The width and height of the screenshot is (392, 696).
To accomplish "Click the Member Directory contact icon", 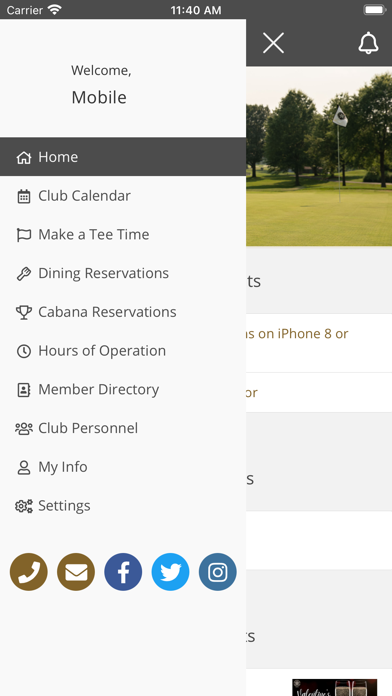I will [x=24, y=390].
